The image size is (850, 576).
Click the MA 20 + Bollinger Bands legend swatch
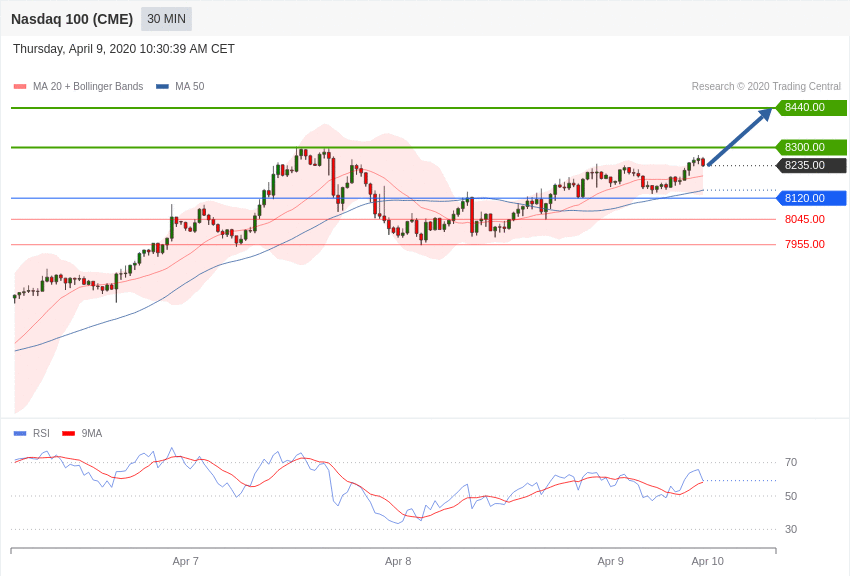pyautogui.click(x=20, y=87)
